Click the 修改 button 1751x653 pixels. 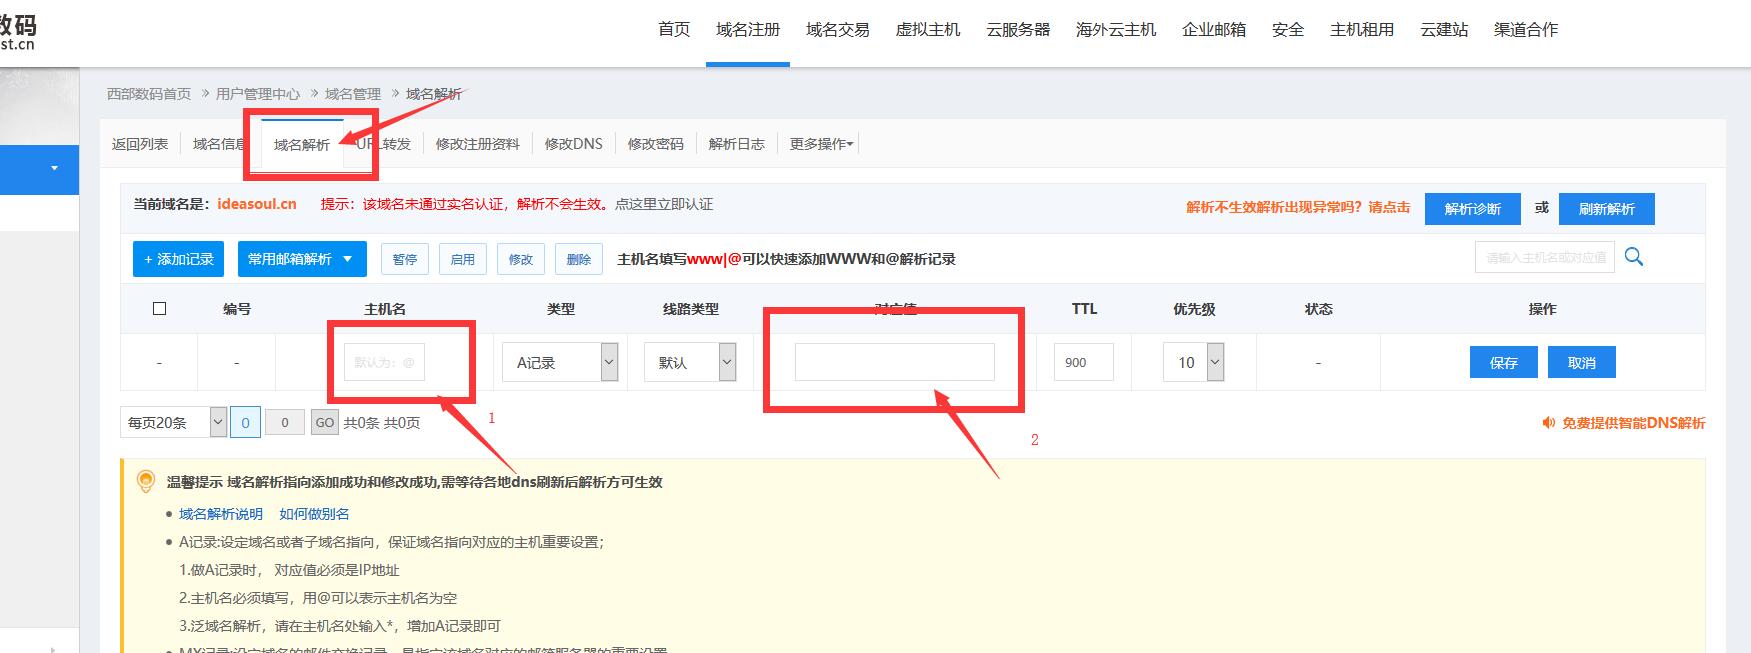(x=521, y=259)
